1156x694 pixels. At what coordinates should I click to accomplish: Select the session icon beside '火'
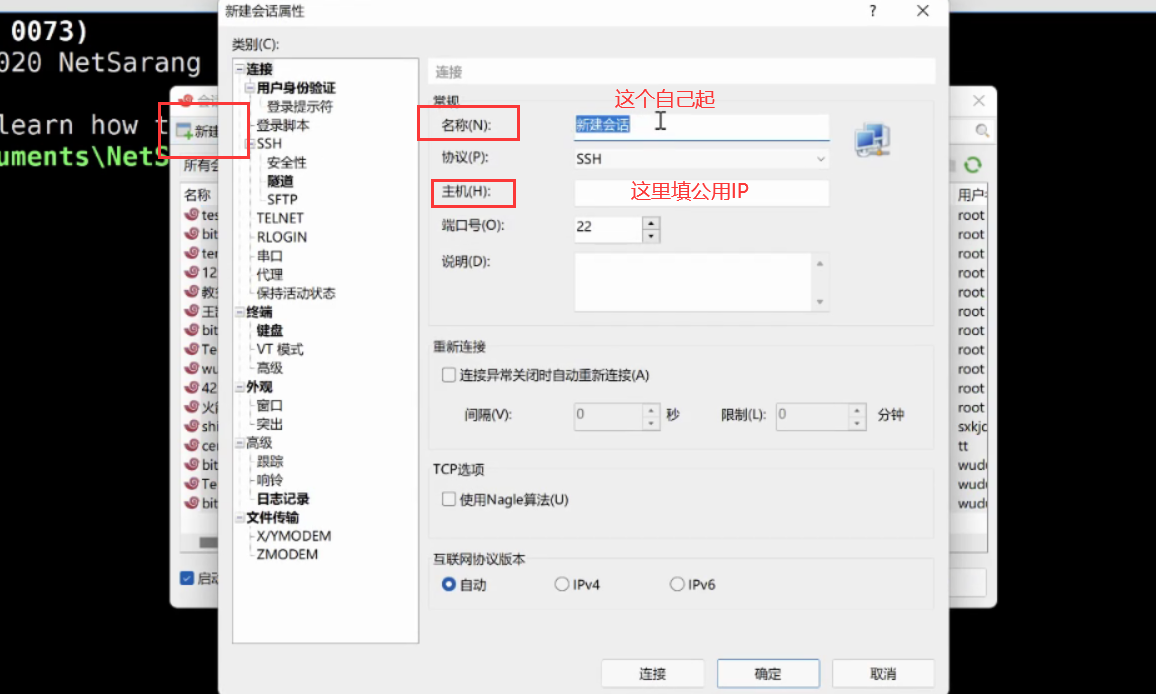pyautogui.click(x=192, y=406)
